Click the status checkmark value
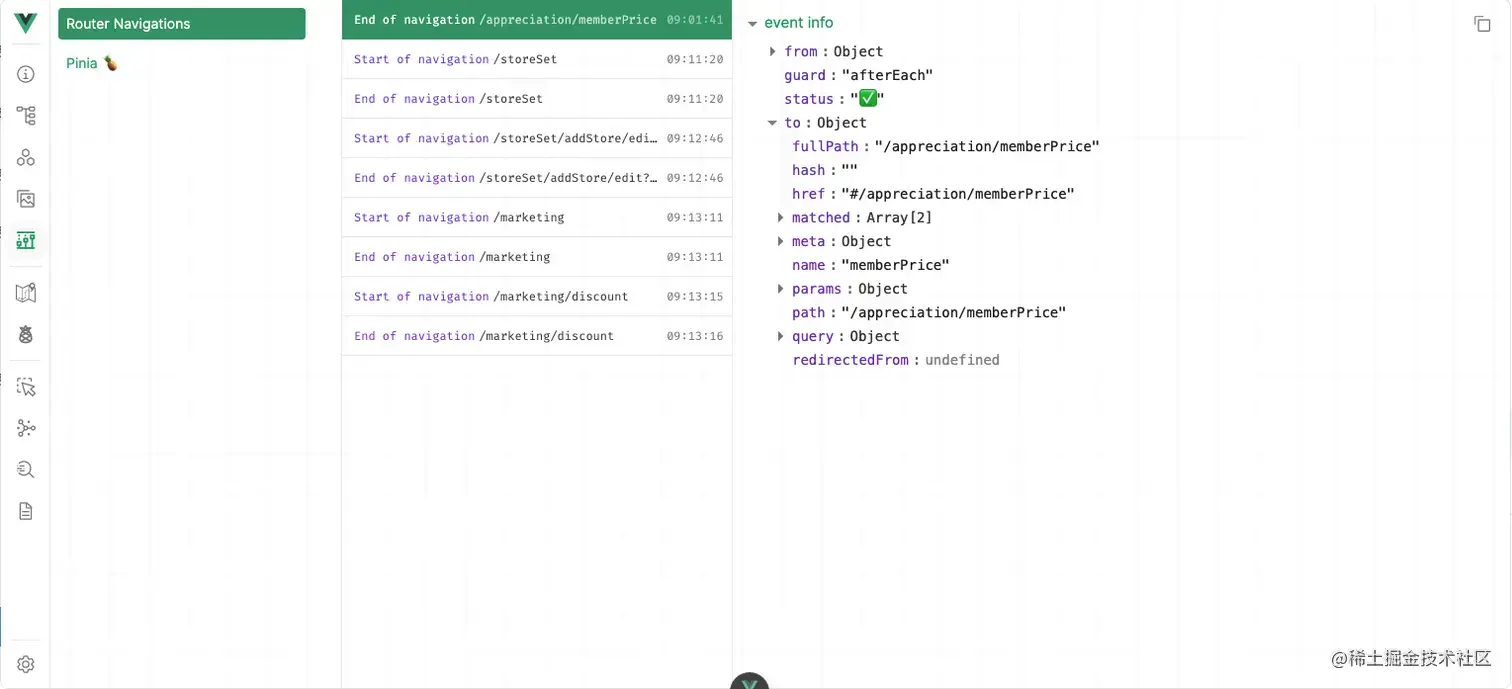 click(x=868, y=99)
